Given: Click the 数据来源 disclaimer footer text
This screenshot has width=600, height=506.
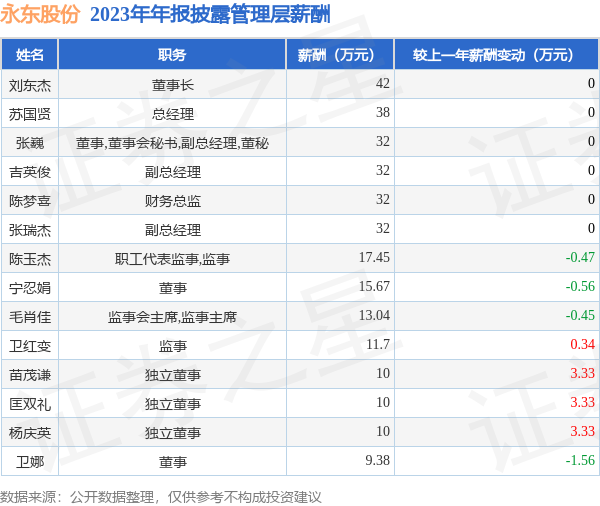Looking at the screenshot, I should [x=161, y=497].
